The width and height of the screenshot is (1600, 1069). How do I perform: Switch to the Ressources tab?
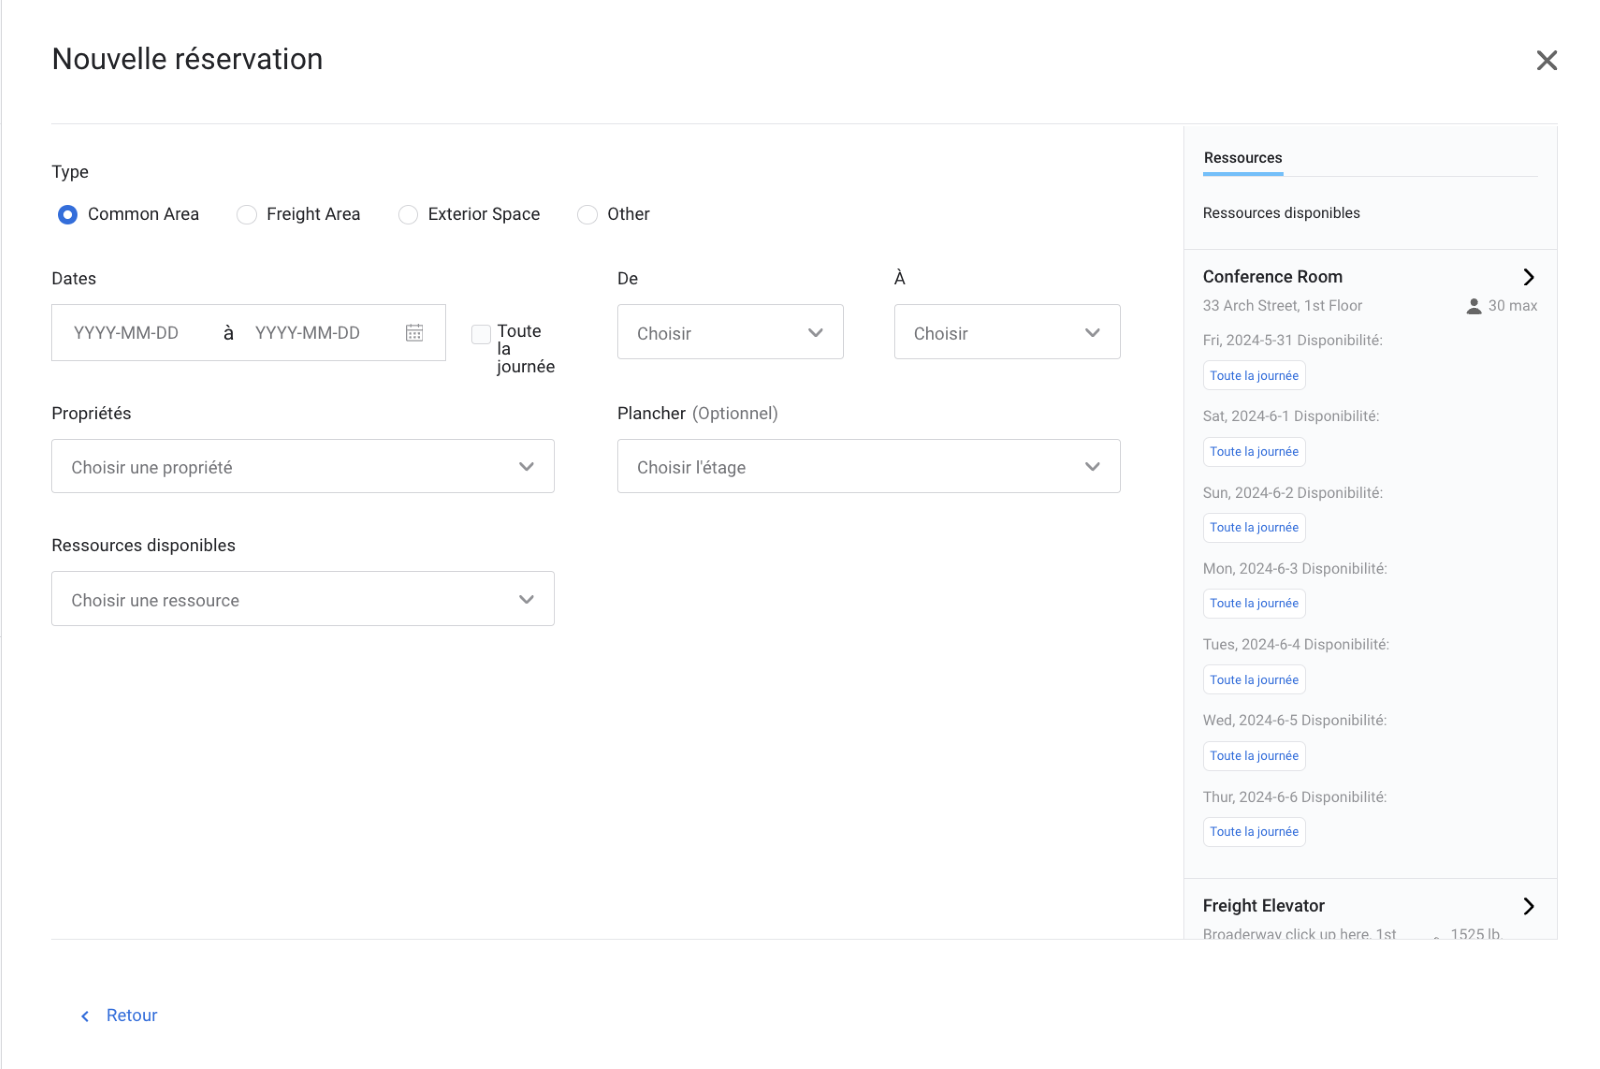[x=1242, y=158]
